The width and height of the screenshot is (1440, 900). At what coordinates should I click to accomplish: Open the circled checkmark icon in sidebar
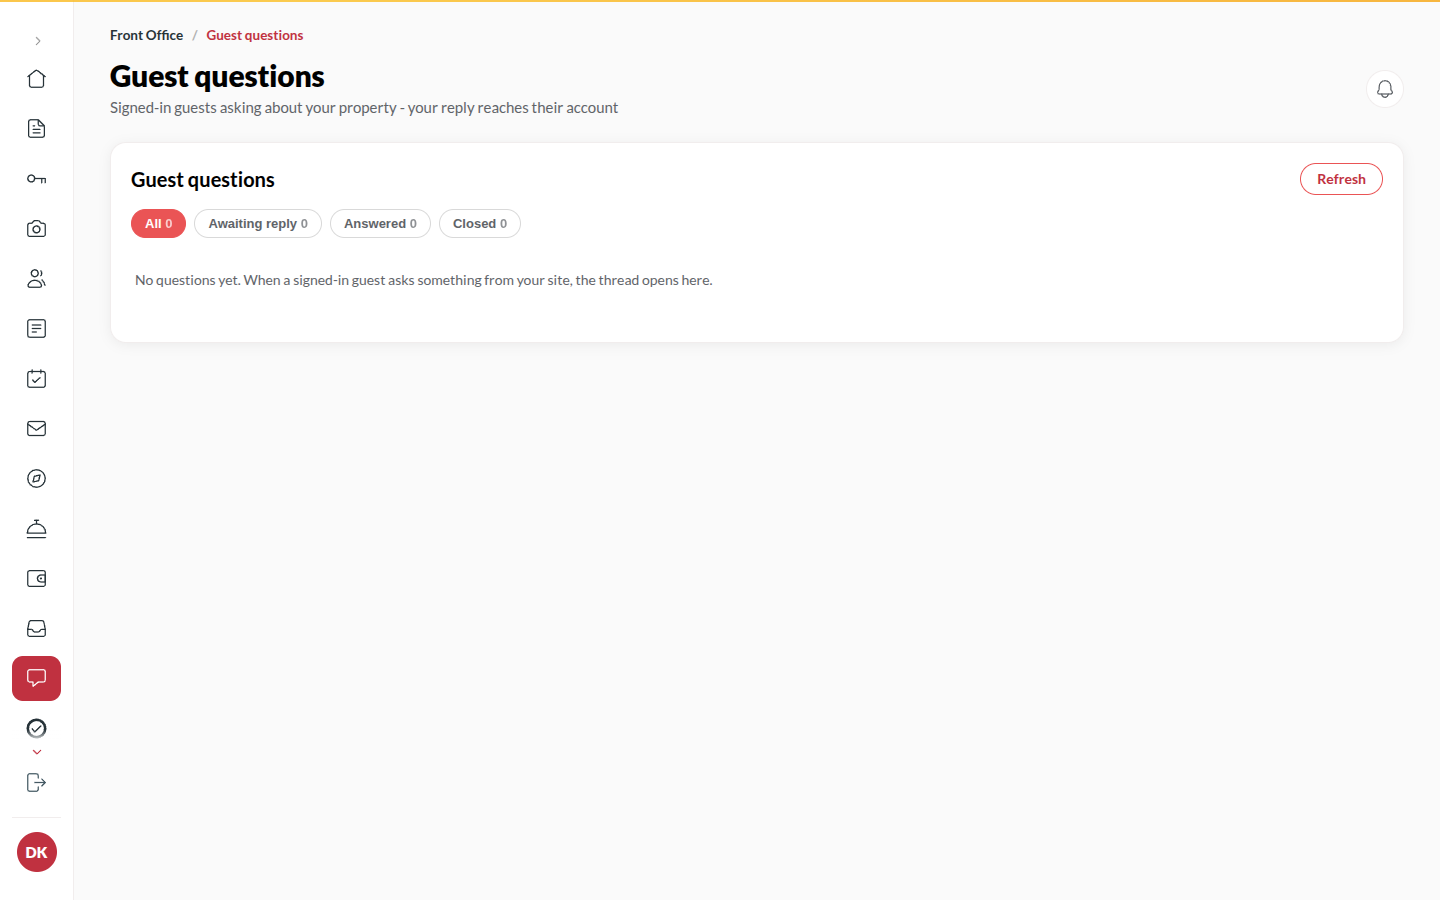point(37,729)
